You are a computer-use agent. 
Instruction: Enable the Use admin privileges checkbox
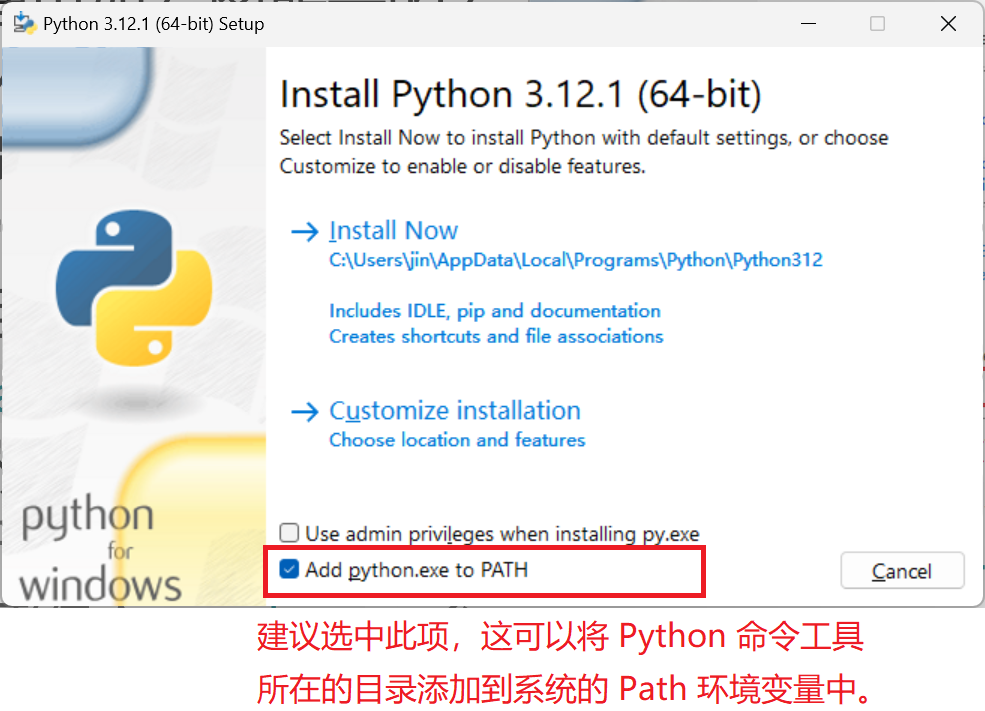point(290,533)
